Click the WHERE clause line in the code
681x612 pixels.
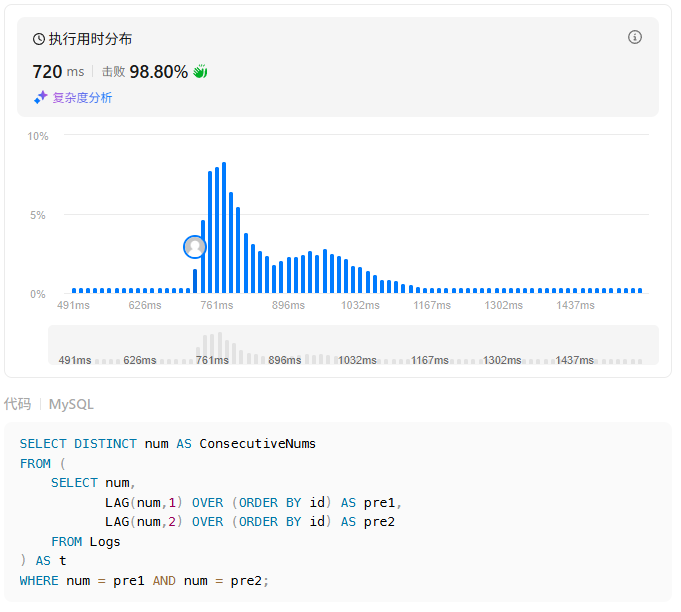[144, 580]
